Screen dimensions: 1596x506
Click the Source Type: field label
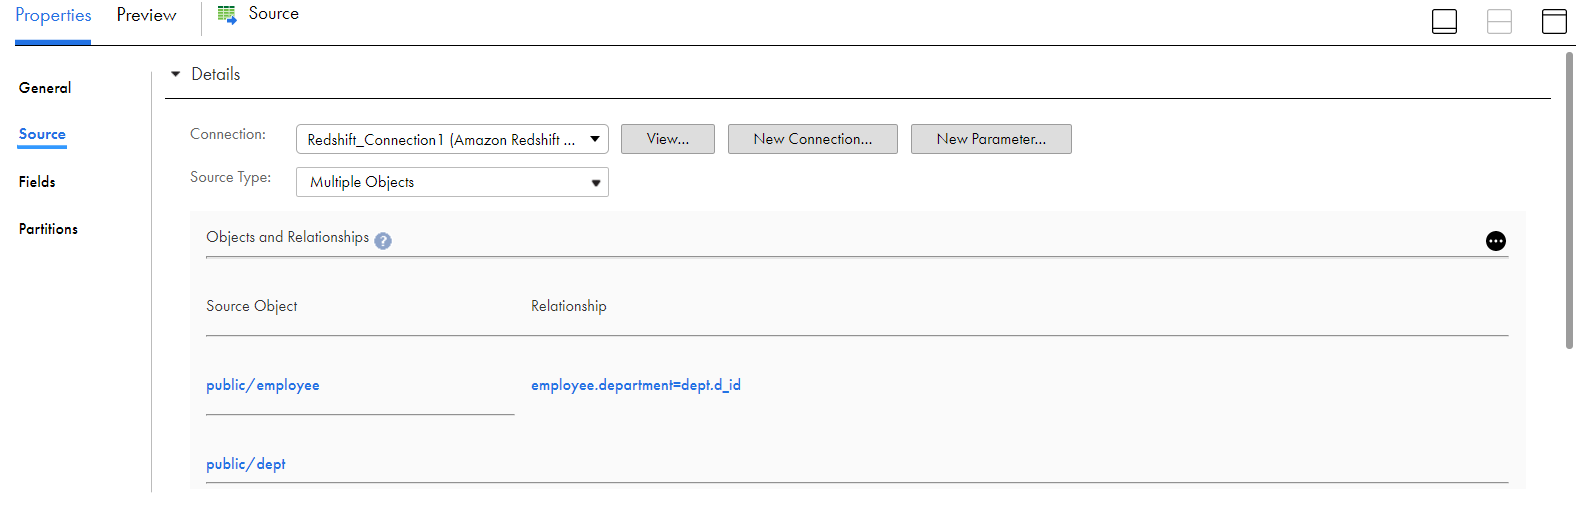click(x=231, y=177)
